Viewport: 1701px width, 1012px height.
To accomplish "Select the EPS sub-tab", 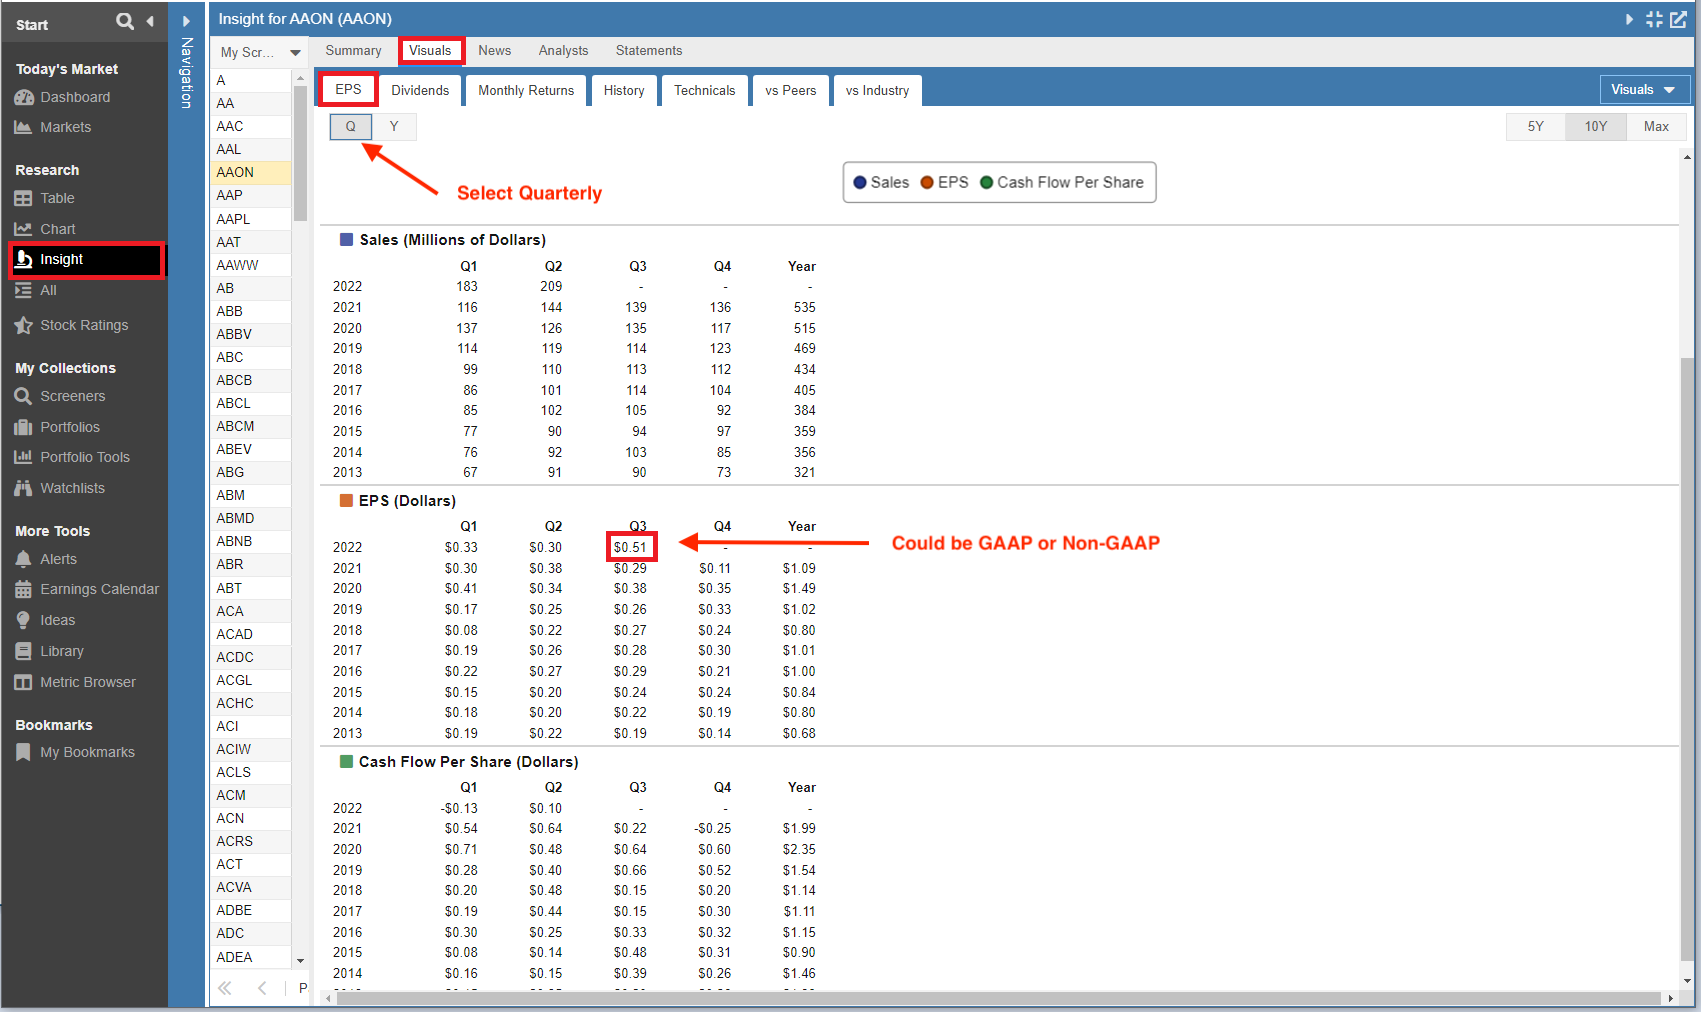I will tap(348, 90).
